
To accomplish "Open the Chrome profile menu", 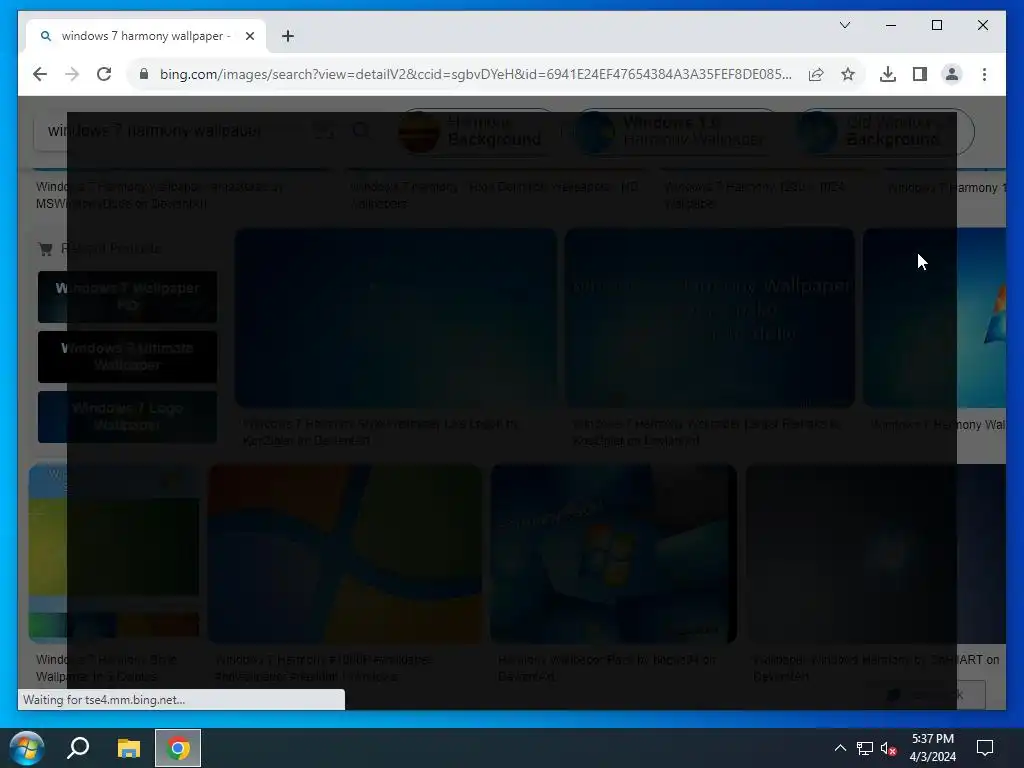I will (x=952, y=74).
